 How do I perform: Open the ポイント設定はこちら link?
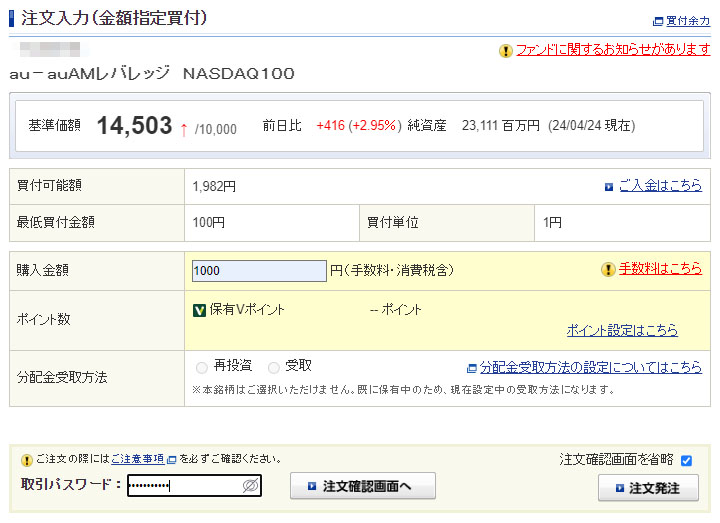[x=622, y=330]
